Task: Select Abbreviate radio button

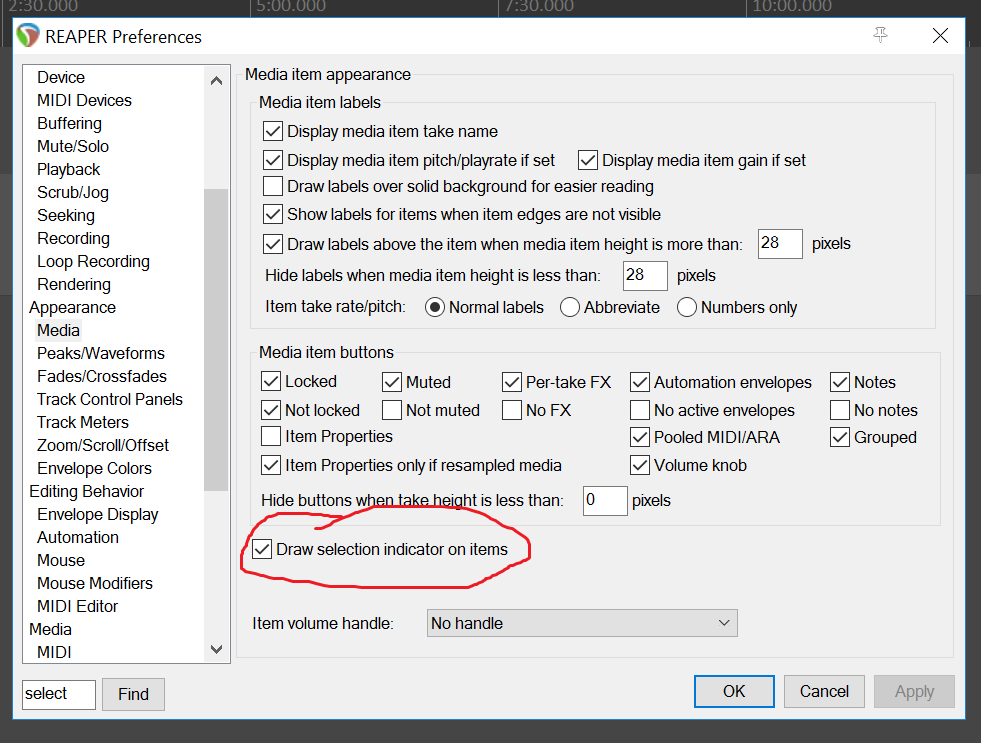Action: [569, 307]
